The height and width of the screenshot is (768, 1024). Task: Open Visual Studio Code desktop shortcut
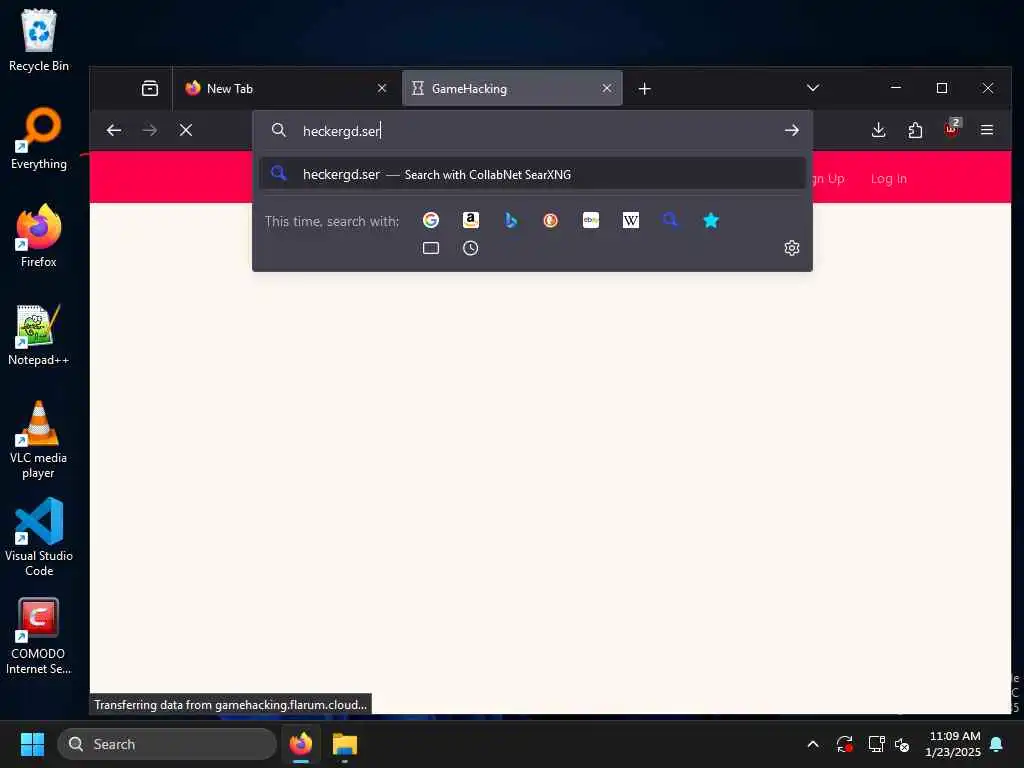[x=39, y=537]
